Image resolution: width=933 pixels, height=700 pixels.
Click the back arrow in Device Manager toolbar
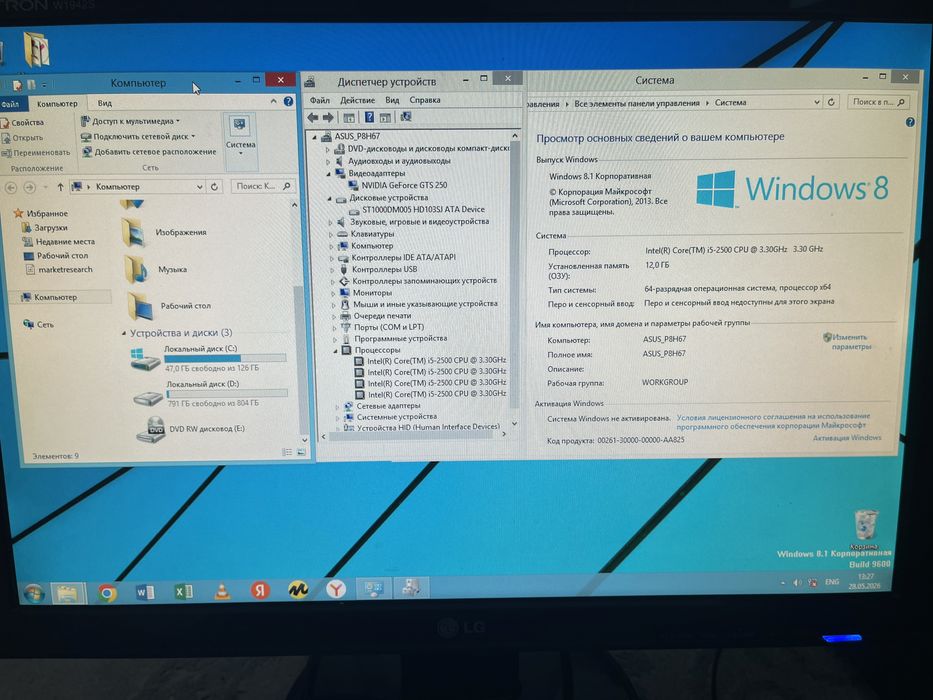click(312, 117)
